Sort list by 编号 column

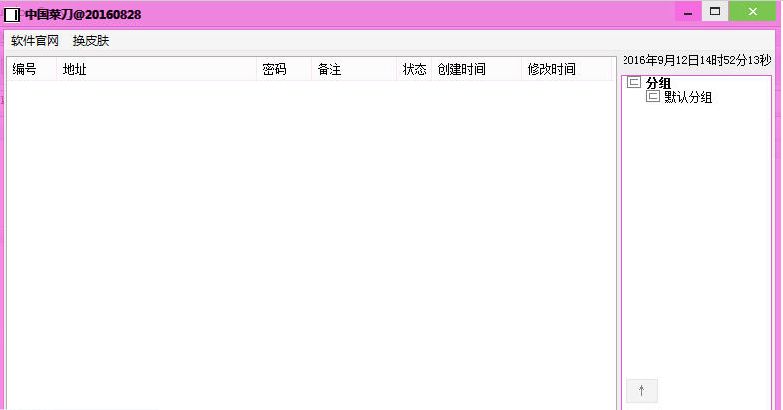pos(25,69)
